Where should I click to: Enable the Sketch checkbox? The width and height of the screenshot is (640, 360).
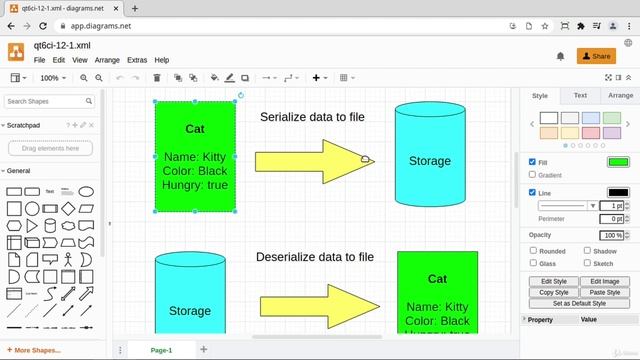pos(587,263)
